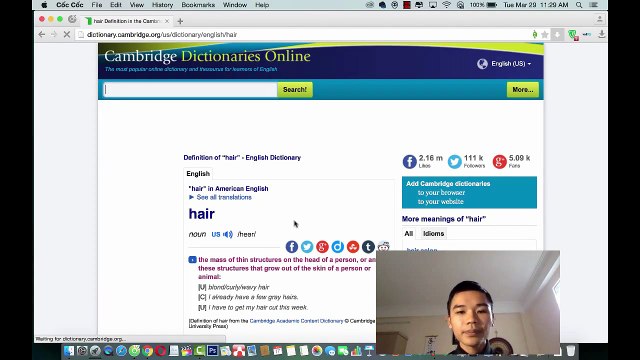Image resolution: width=640 pixels, height=360 pixels.
Task: Open the Keynote app in the dock
Action: click(369, 350)
